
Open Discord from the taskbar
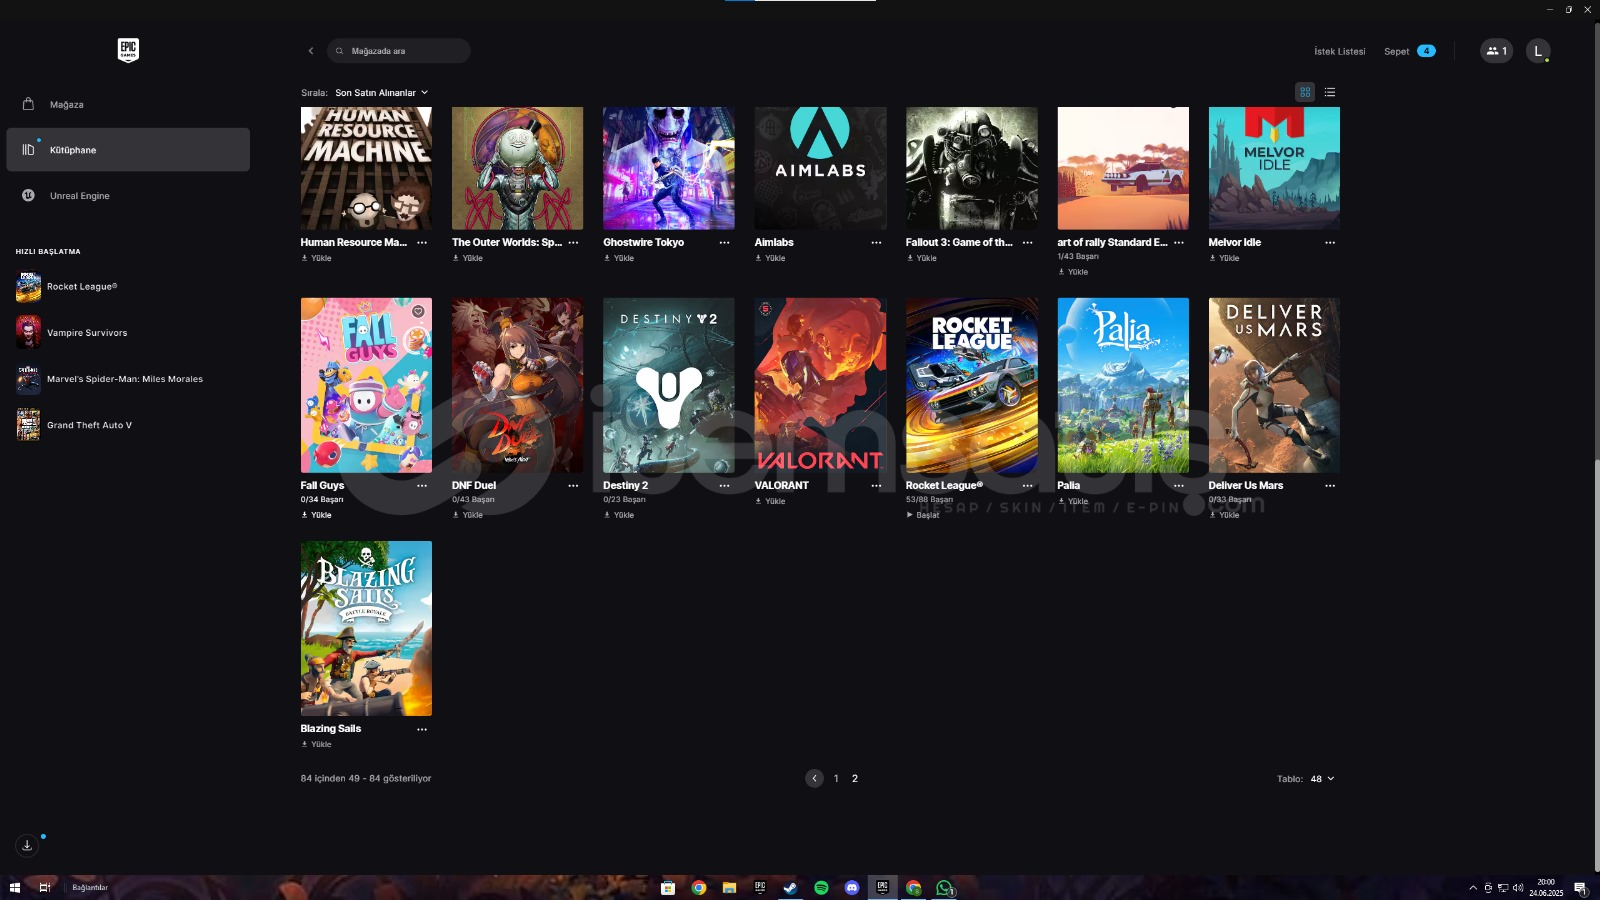pyautogui.click(x=852, y=888)
